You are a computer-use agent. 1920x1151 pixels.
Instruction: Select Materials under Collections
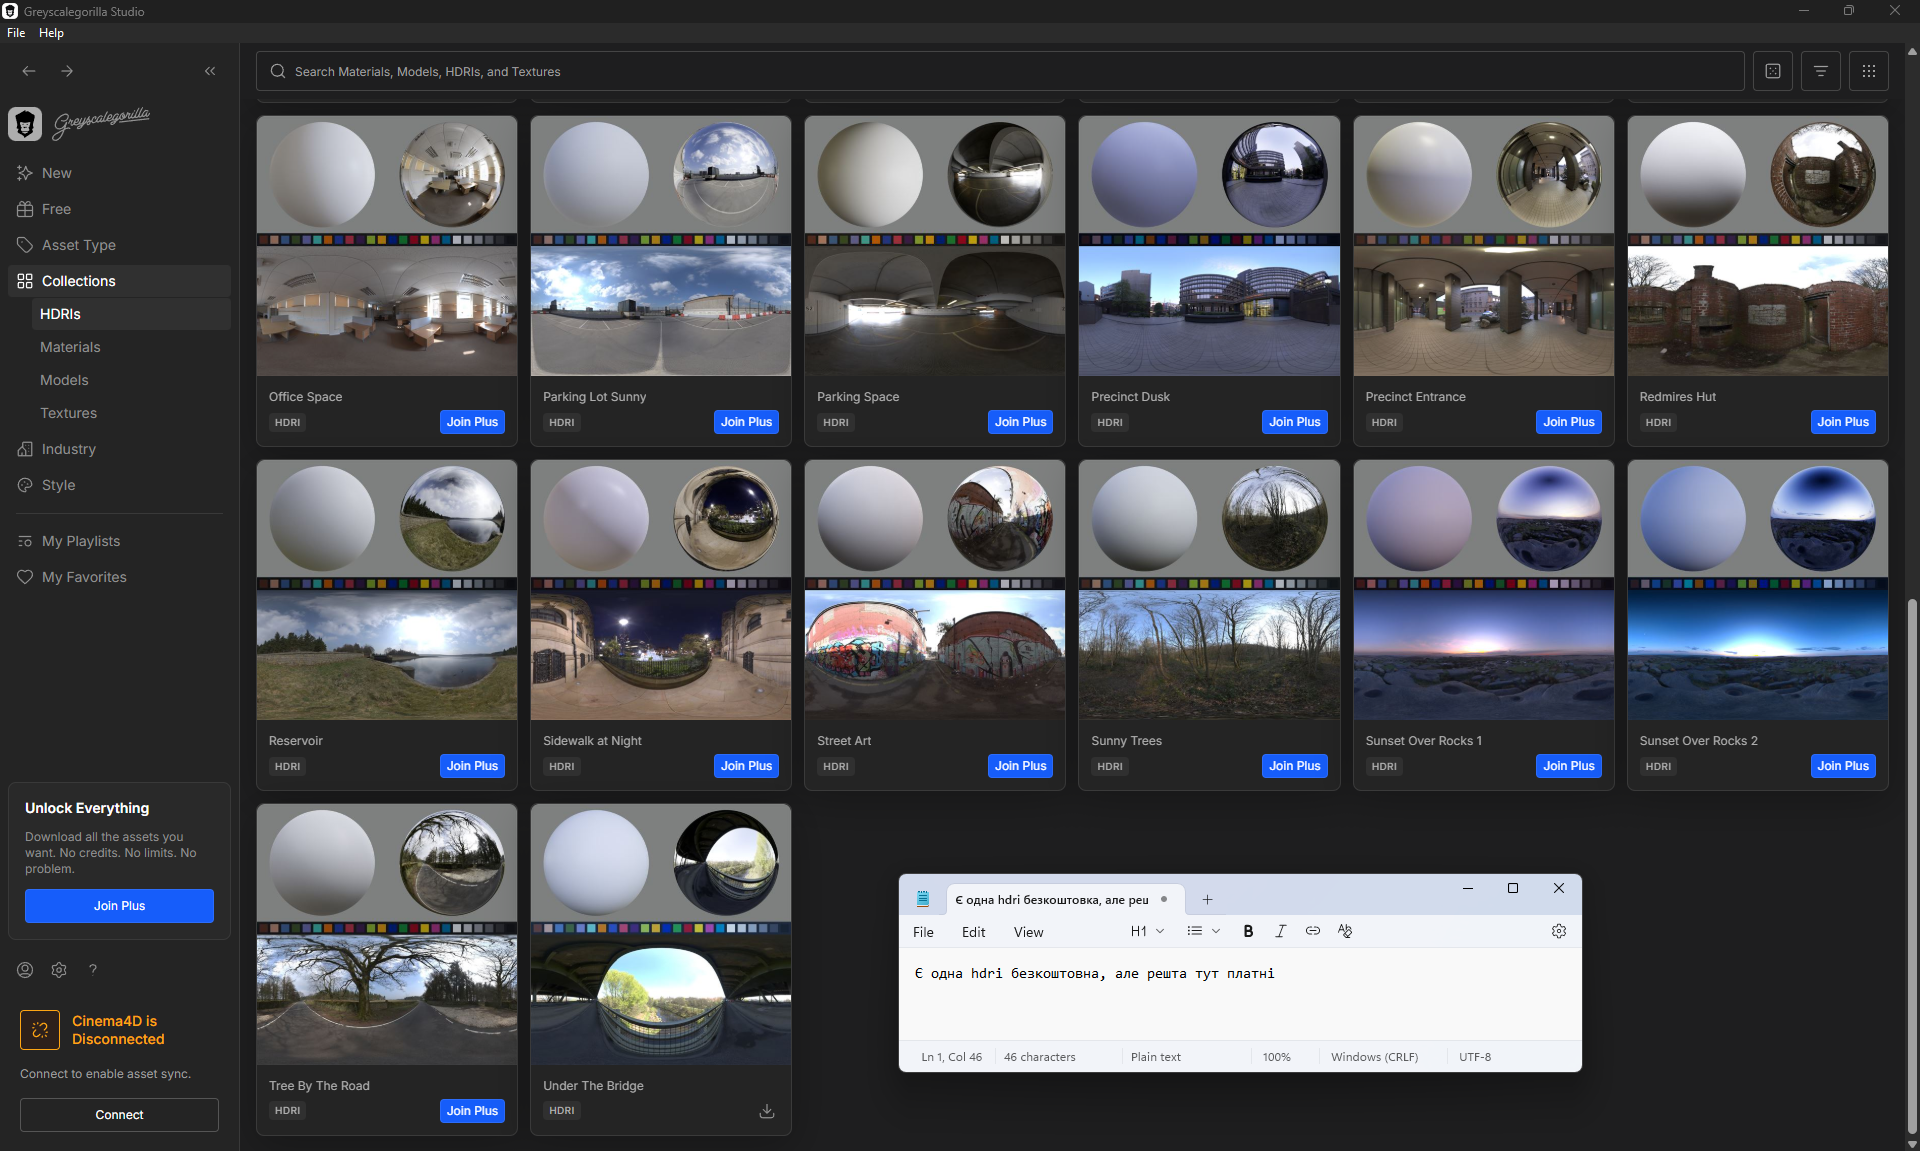(70, 347)
